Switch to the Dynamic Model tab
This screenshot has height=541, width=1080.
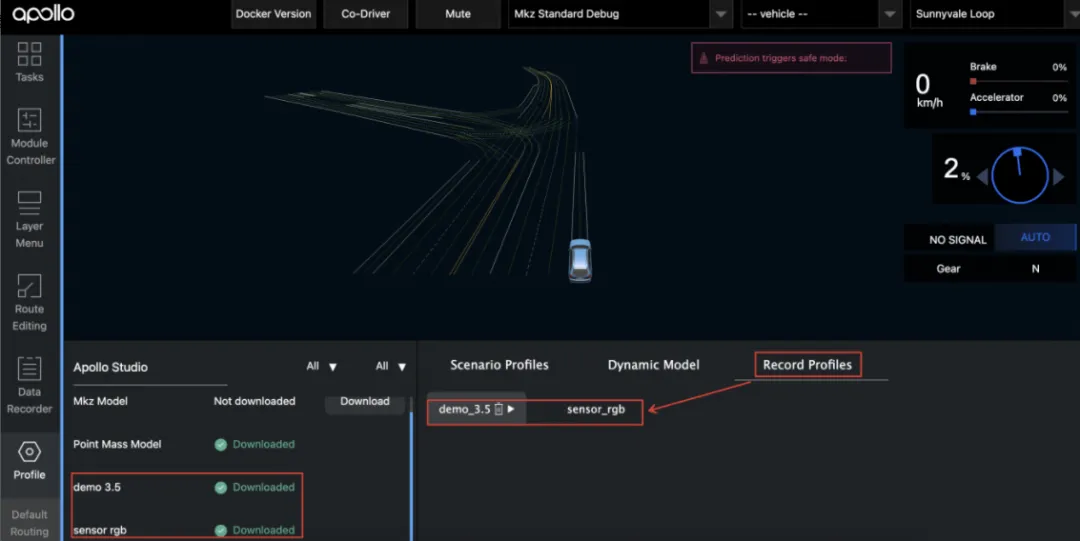click(654, 365)
